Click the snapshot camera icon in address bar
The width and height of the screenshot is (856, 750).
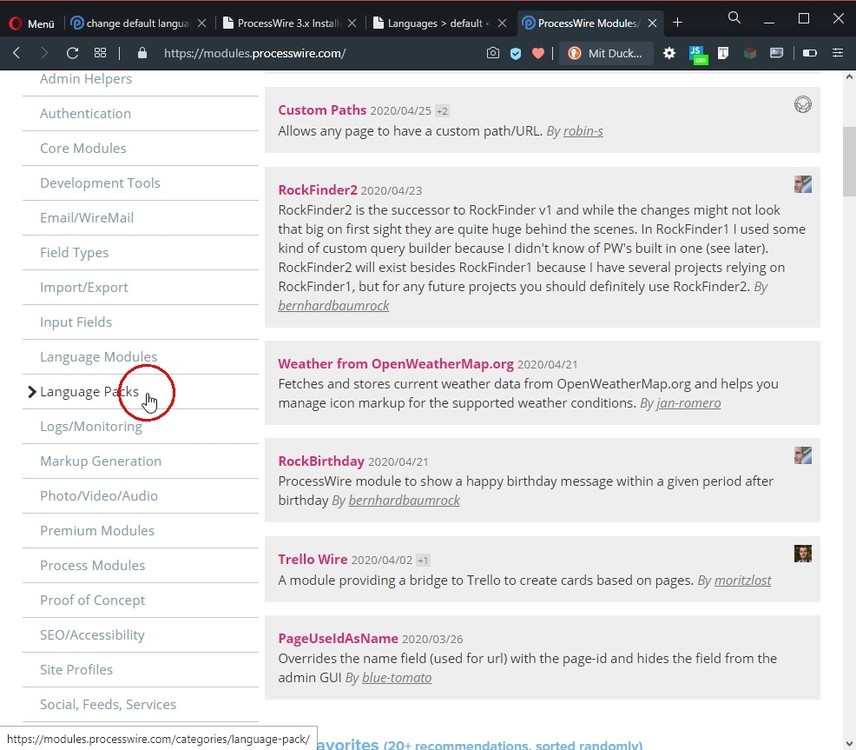click(x=493, y=53)
